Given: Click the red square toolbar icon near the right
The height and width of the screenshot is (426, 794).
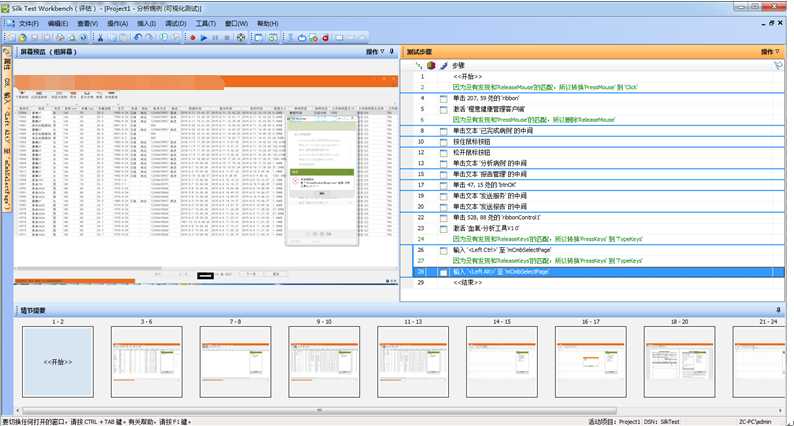Looking at the screenshot, I should 326,37.
